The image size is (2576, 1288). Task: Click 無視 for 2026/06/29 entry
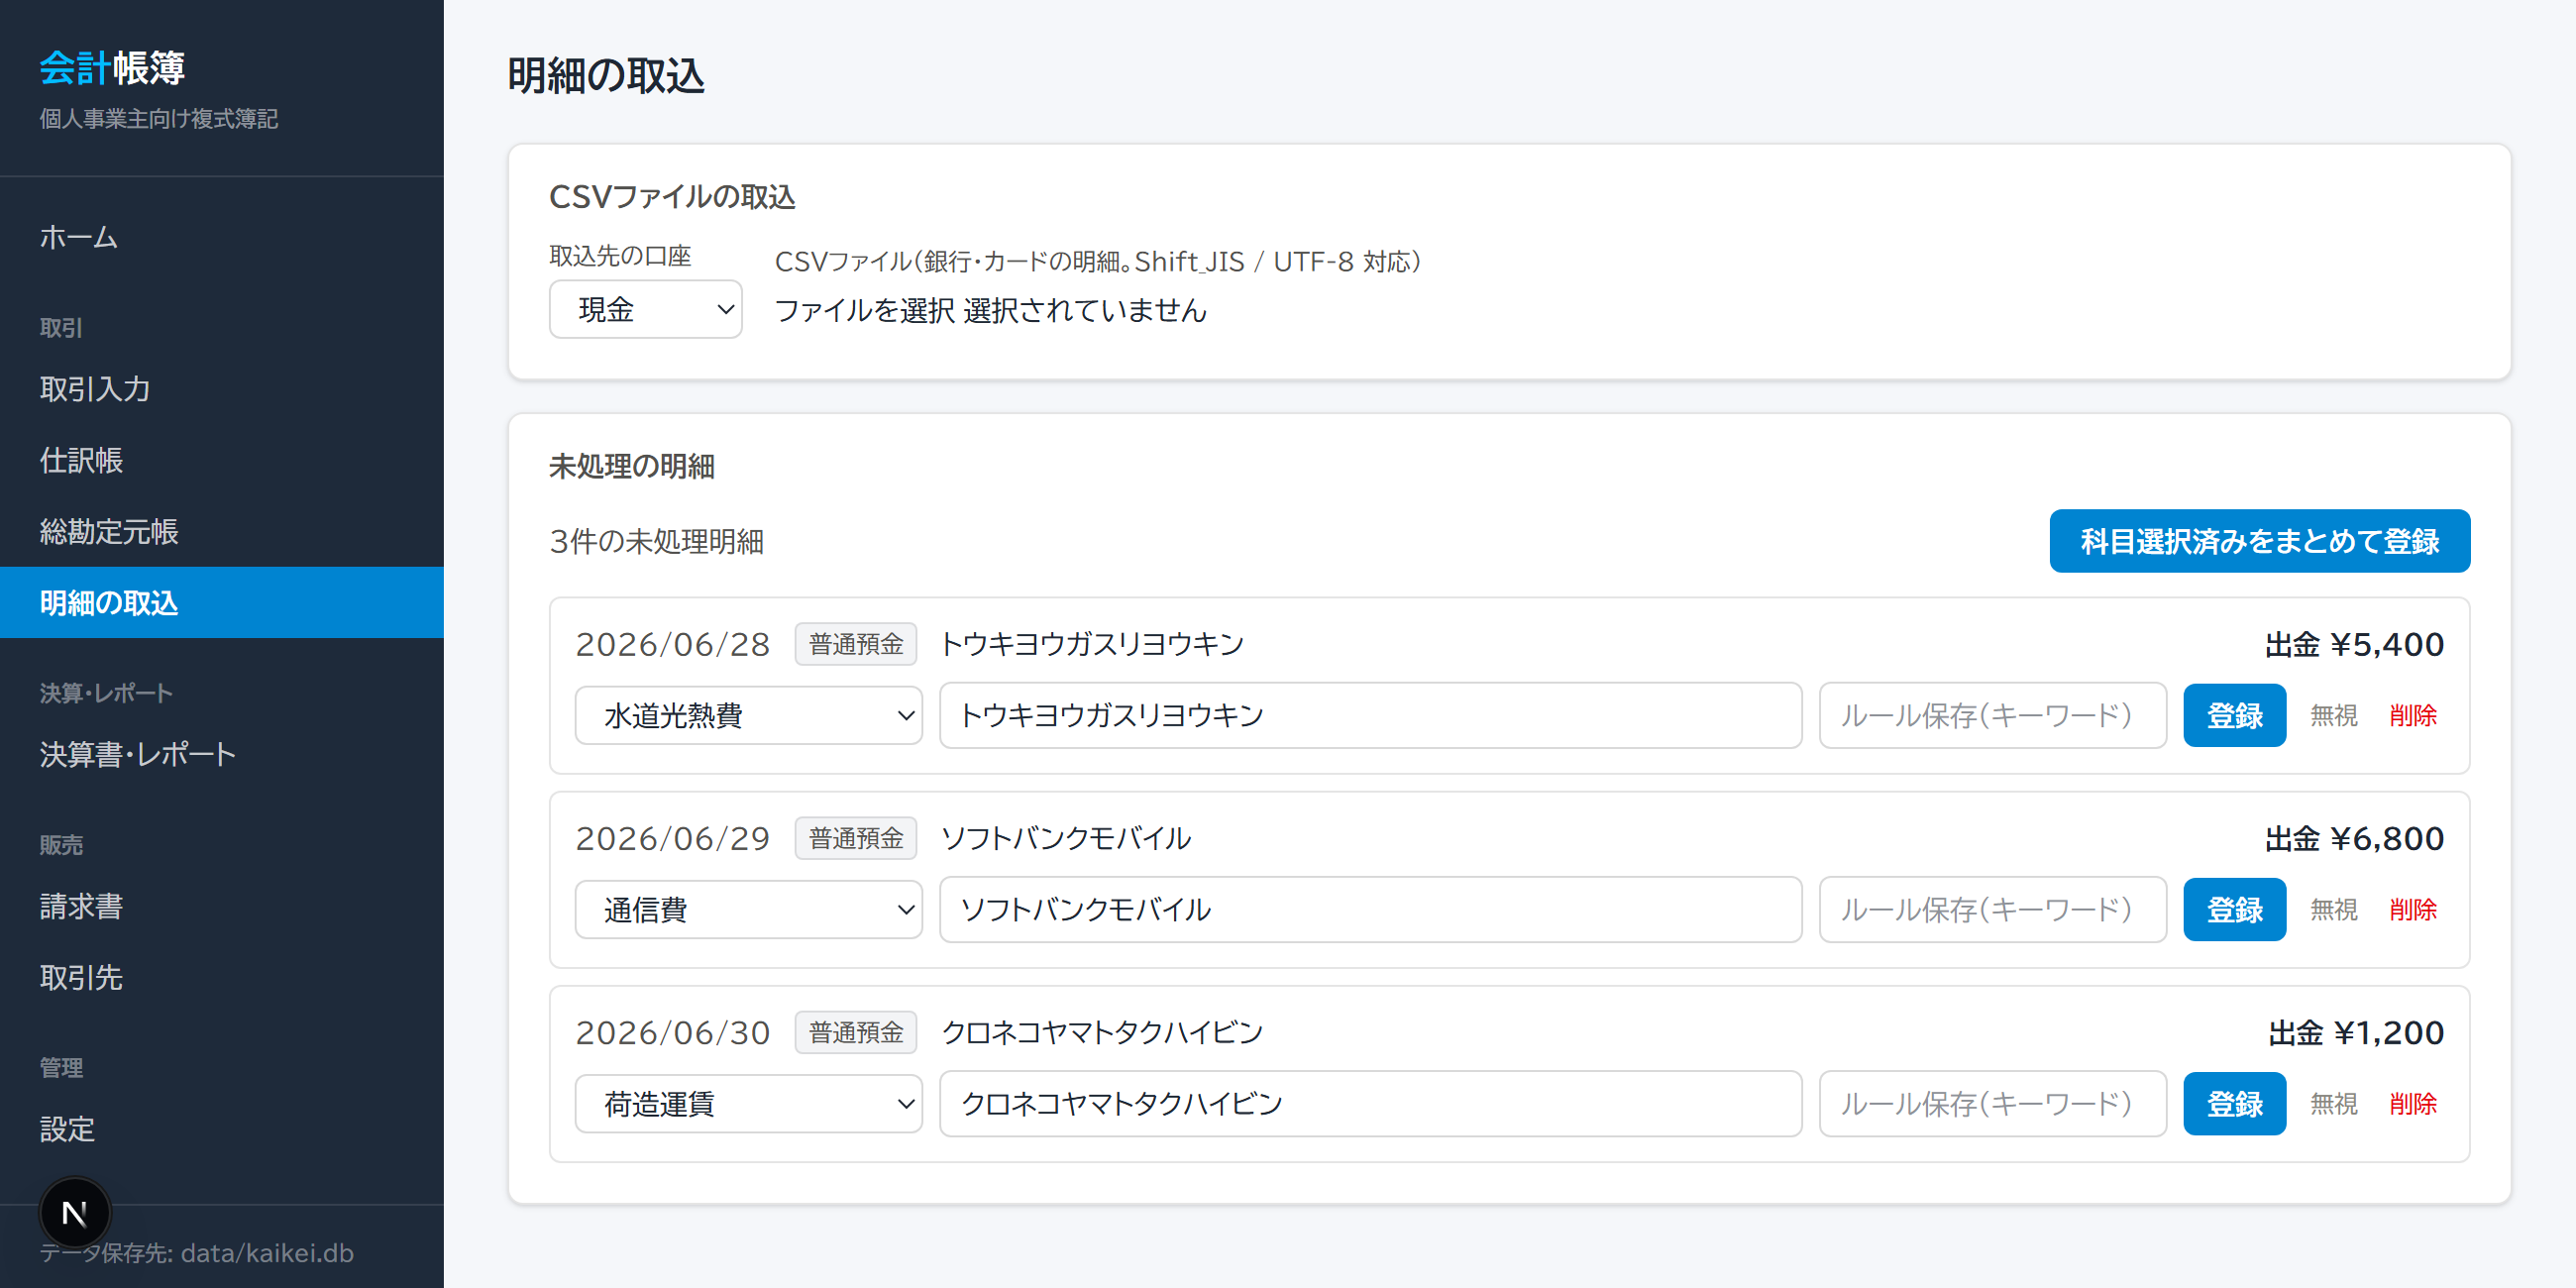(x=2334, y=909)
